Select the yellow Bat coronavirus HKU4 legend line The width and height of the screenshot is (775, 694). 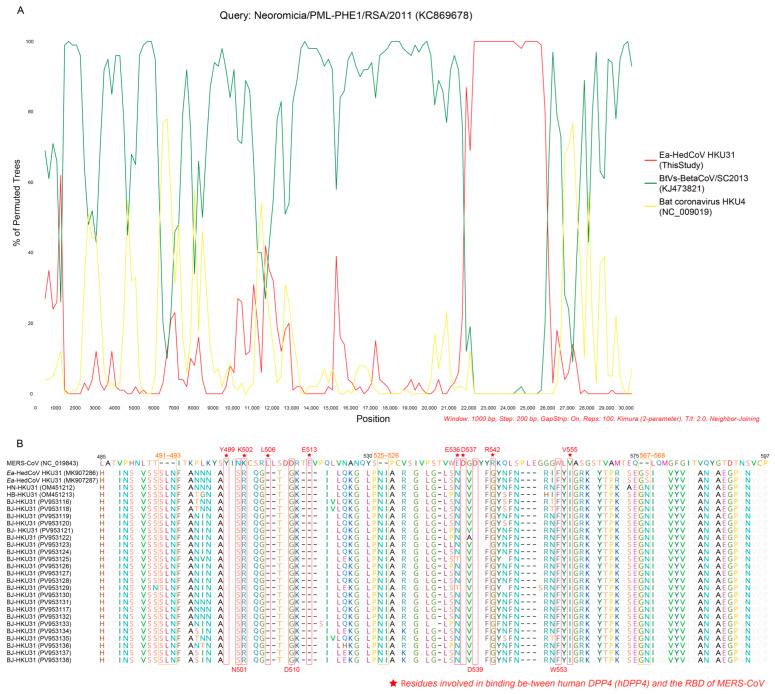[x=649, y=207]
